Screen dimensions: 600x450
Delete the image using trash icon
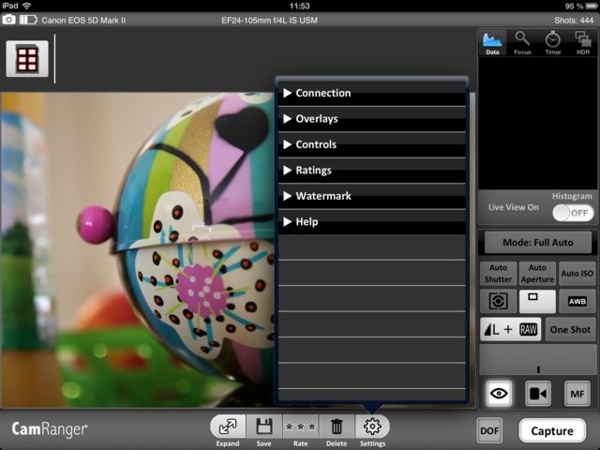click(337, 427)
